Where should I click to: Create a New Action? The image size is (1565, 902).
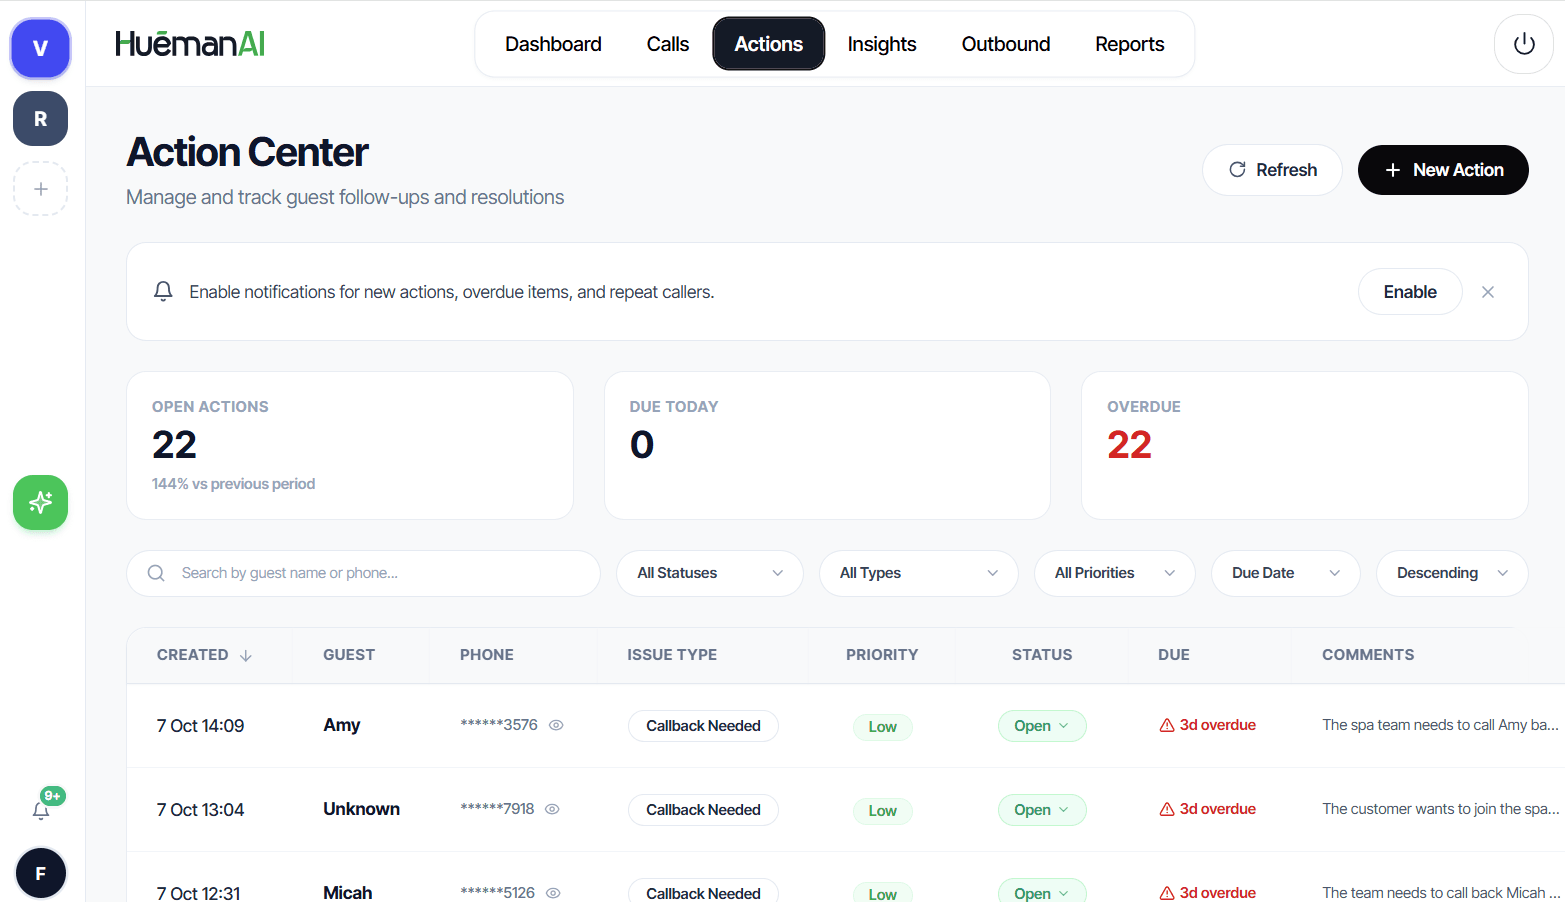click(1443, 170)
